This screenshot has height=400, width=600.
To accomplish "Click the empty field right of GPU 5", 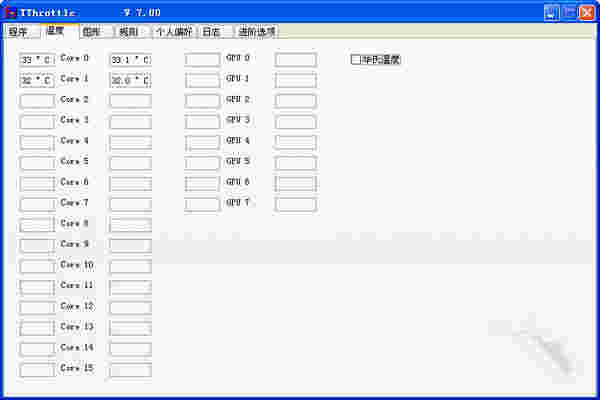I will pyautogui.click(x=296, y=163).
